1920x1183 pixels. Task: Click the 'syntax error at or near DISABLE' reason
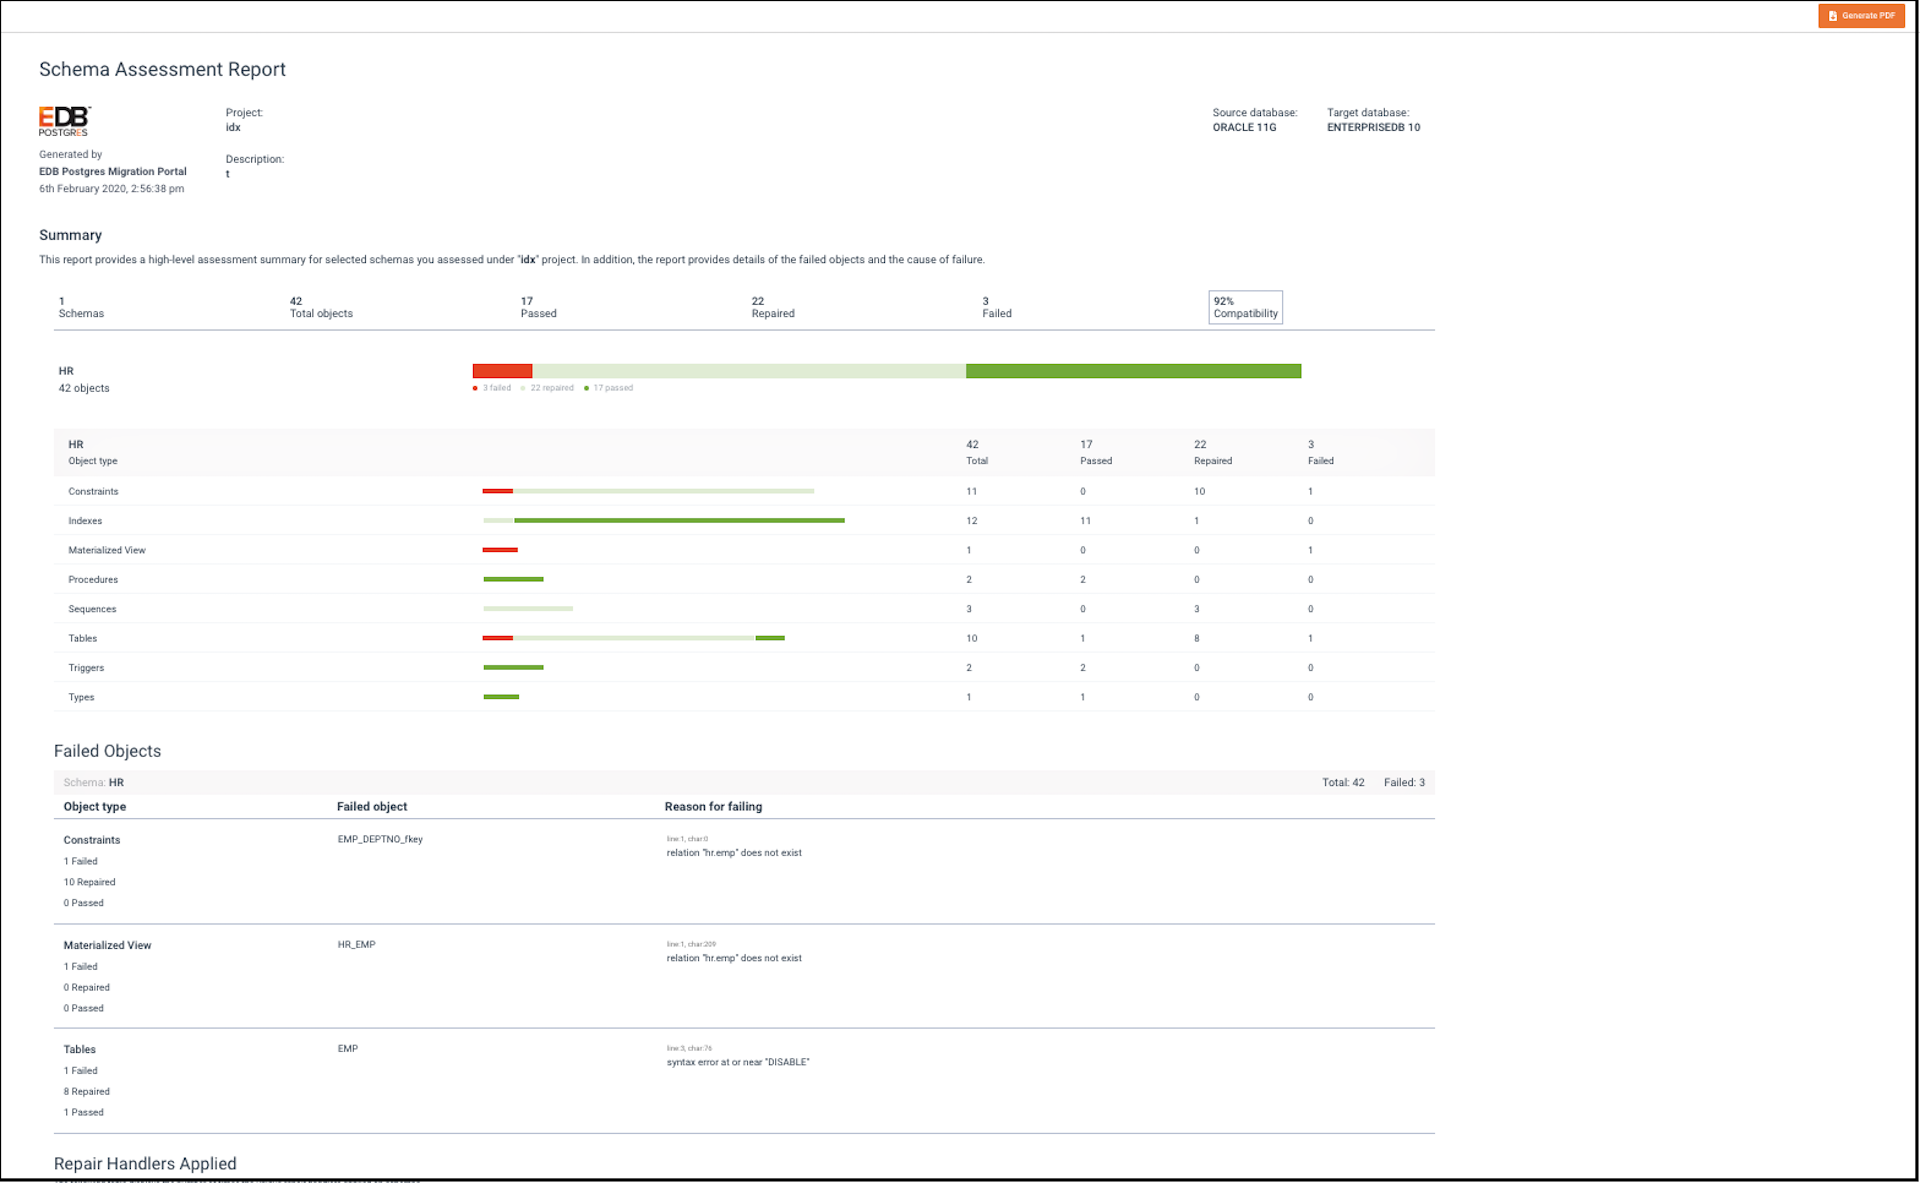click(x=738, y=1062)
